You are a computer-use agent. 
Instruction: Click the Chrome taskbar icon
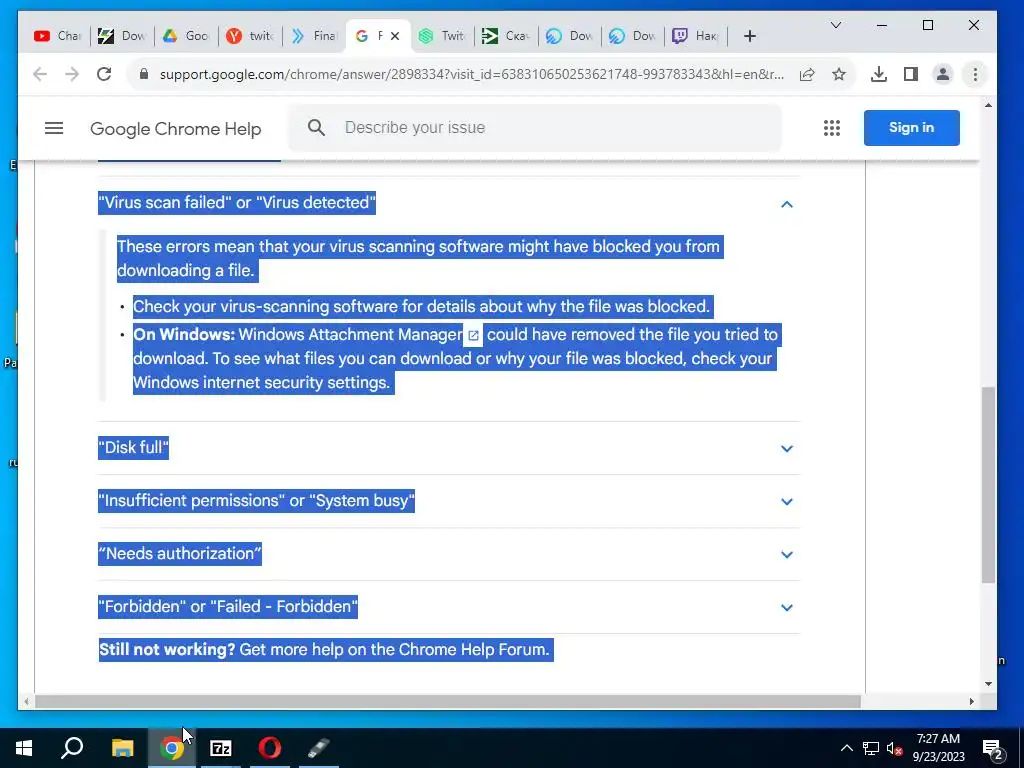tap(171, 748)
